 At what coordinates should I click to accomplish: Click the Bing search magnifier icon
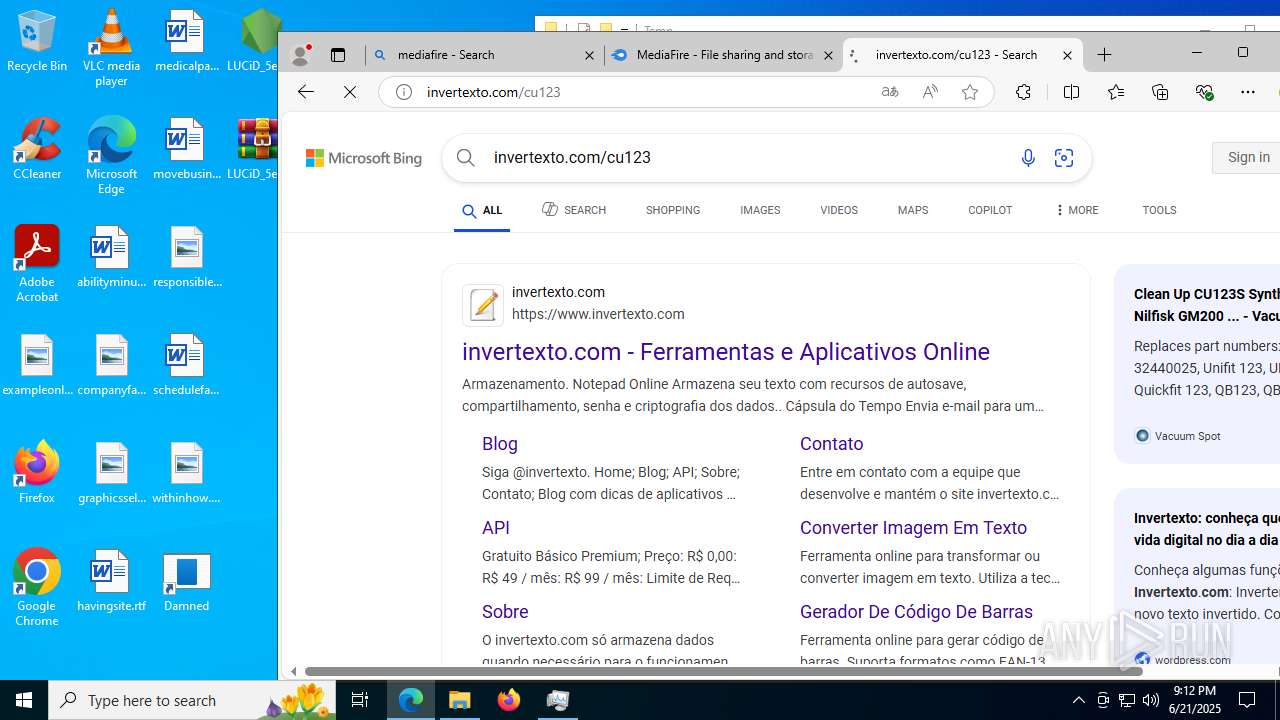pos(466,158)
